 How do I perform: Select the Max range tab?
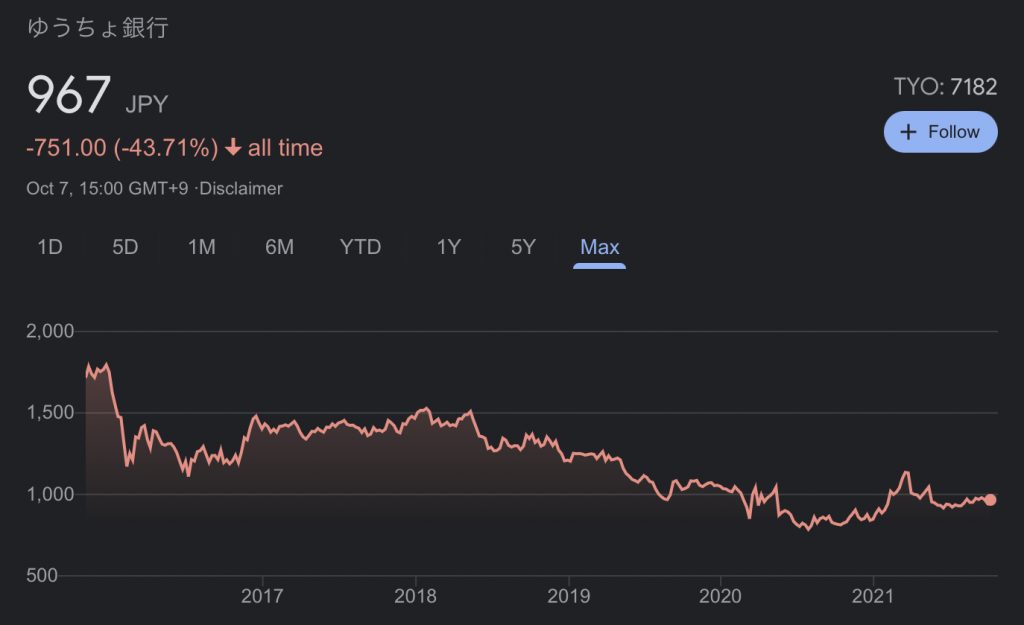coord(600,247)
